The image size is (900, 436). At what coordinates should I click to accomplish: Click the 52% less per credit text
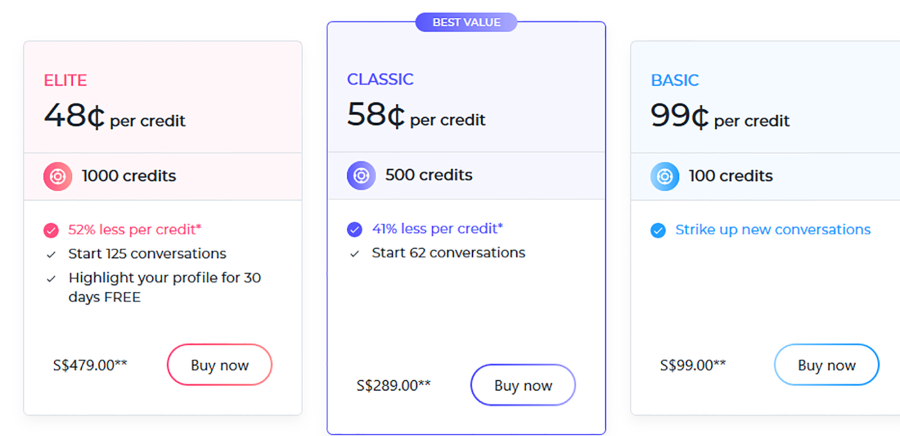tap(135, 230)
